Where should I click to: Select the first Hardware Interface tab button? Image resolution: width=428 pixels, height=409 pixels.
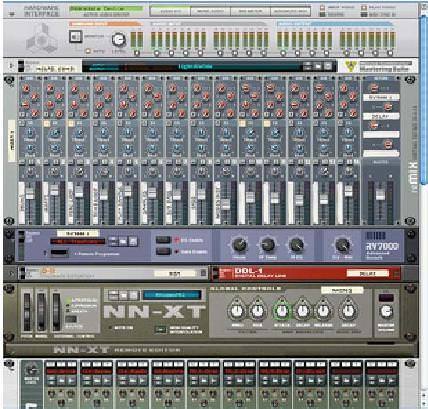click(x=170, y=11)
